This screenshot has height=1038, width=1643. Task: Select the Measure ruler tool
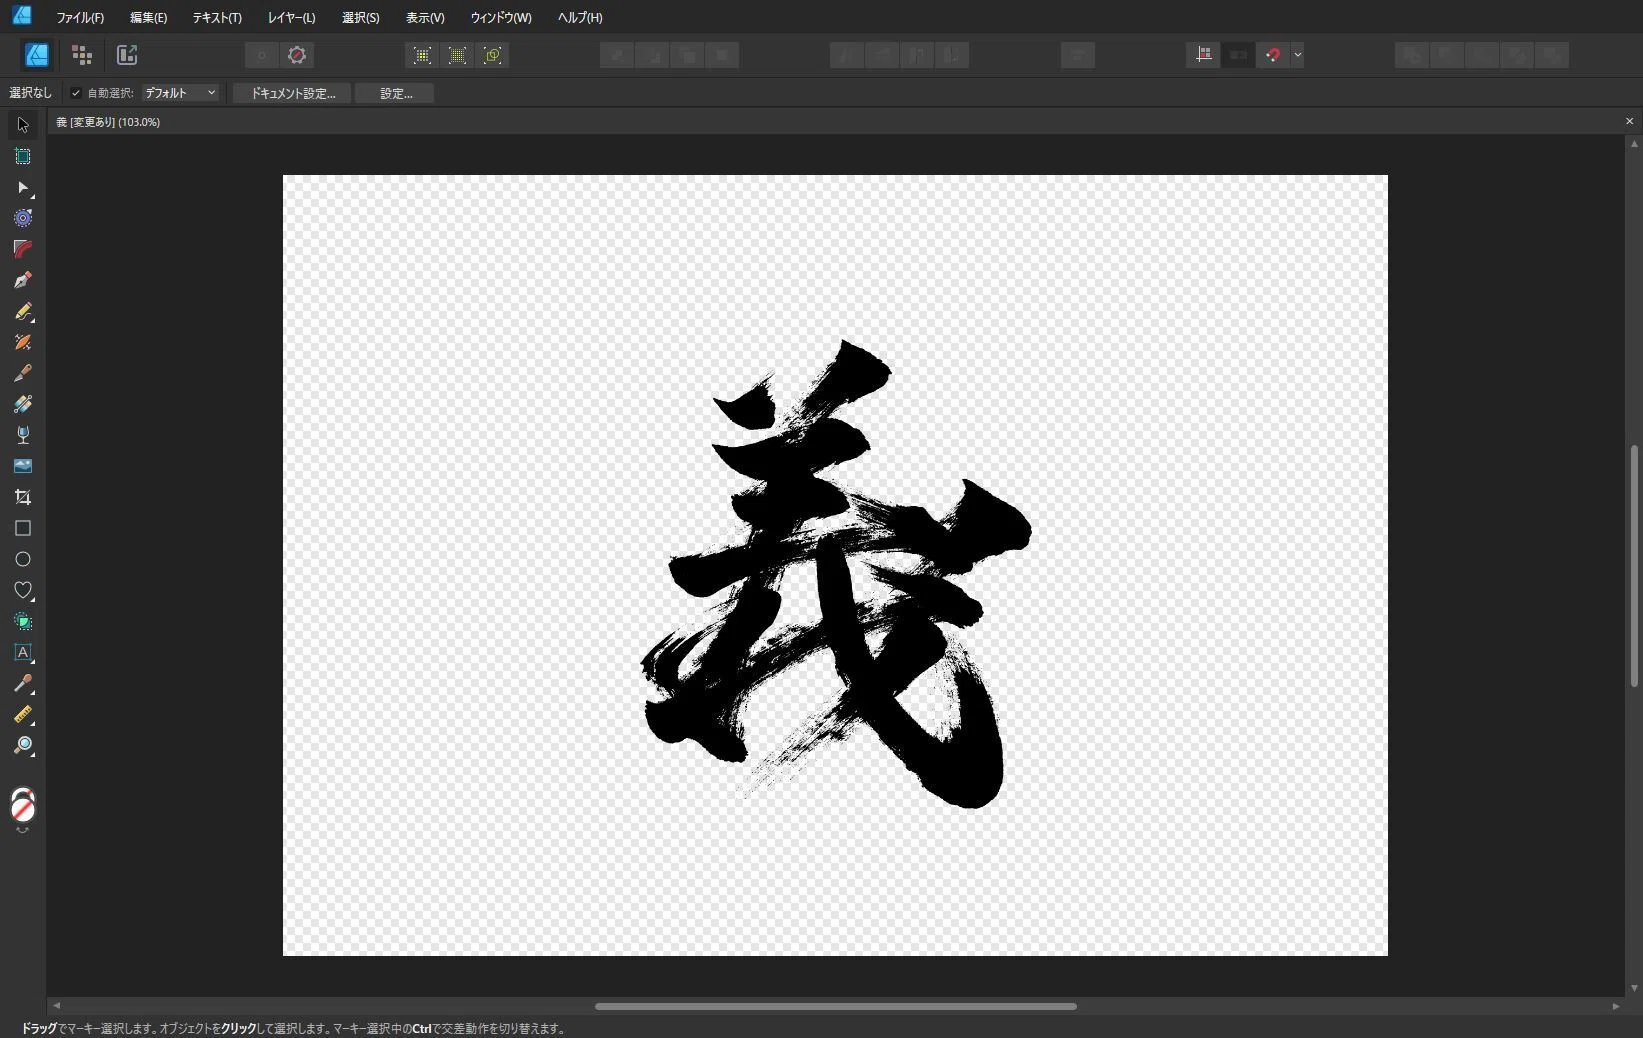(22, 714)
